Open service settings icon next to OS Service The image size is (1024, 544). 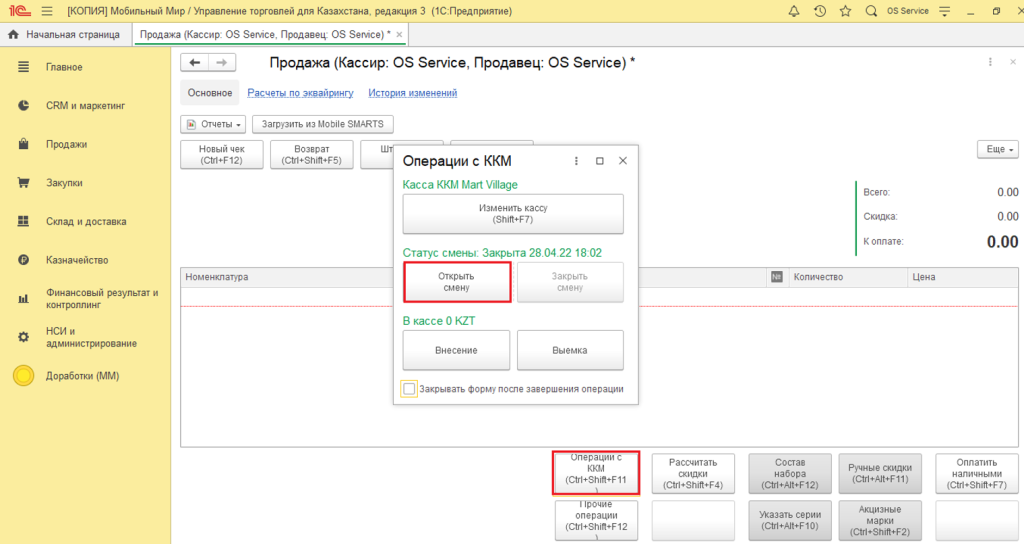pos(944,11)
